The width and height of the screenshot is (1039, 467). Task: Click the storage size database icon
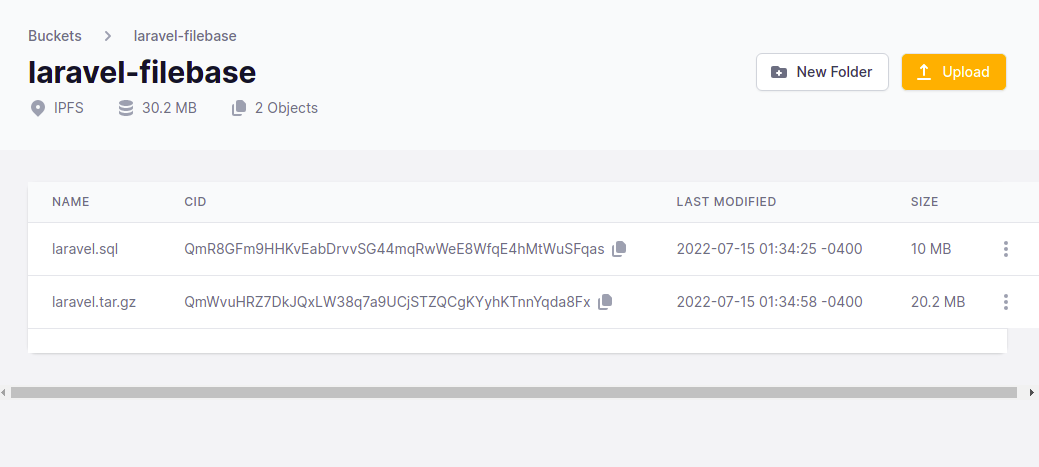125,108
